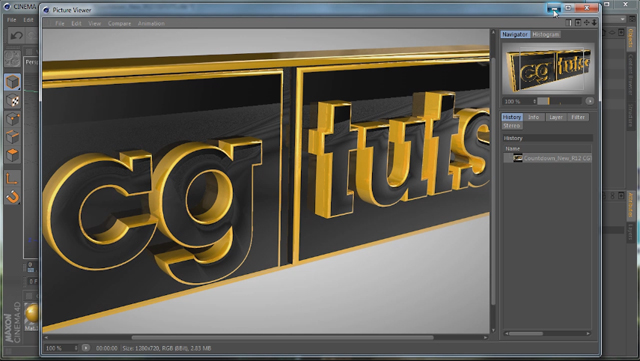Image resolution: width=640 pixels, height=361 pixels.
Task: Switch to the Navigator tab
Action: (515, 34)
